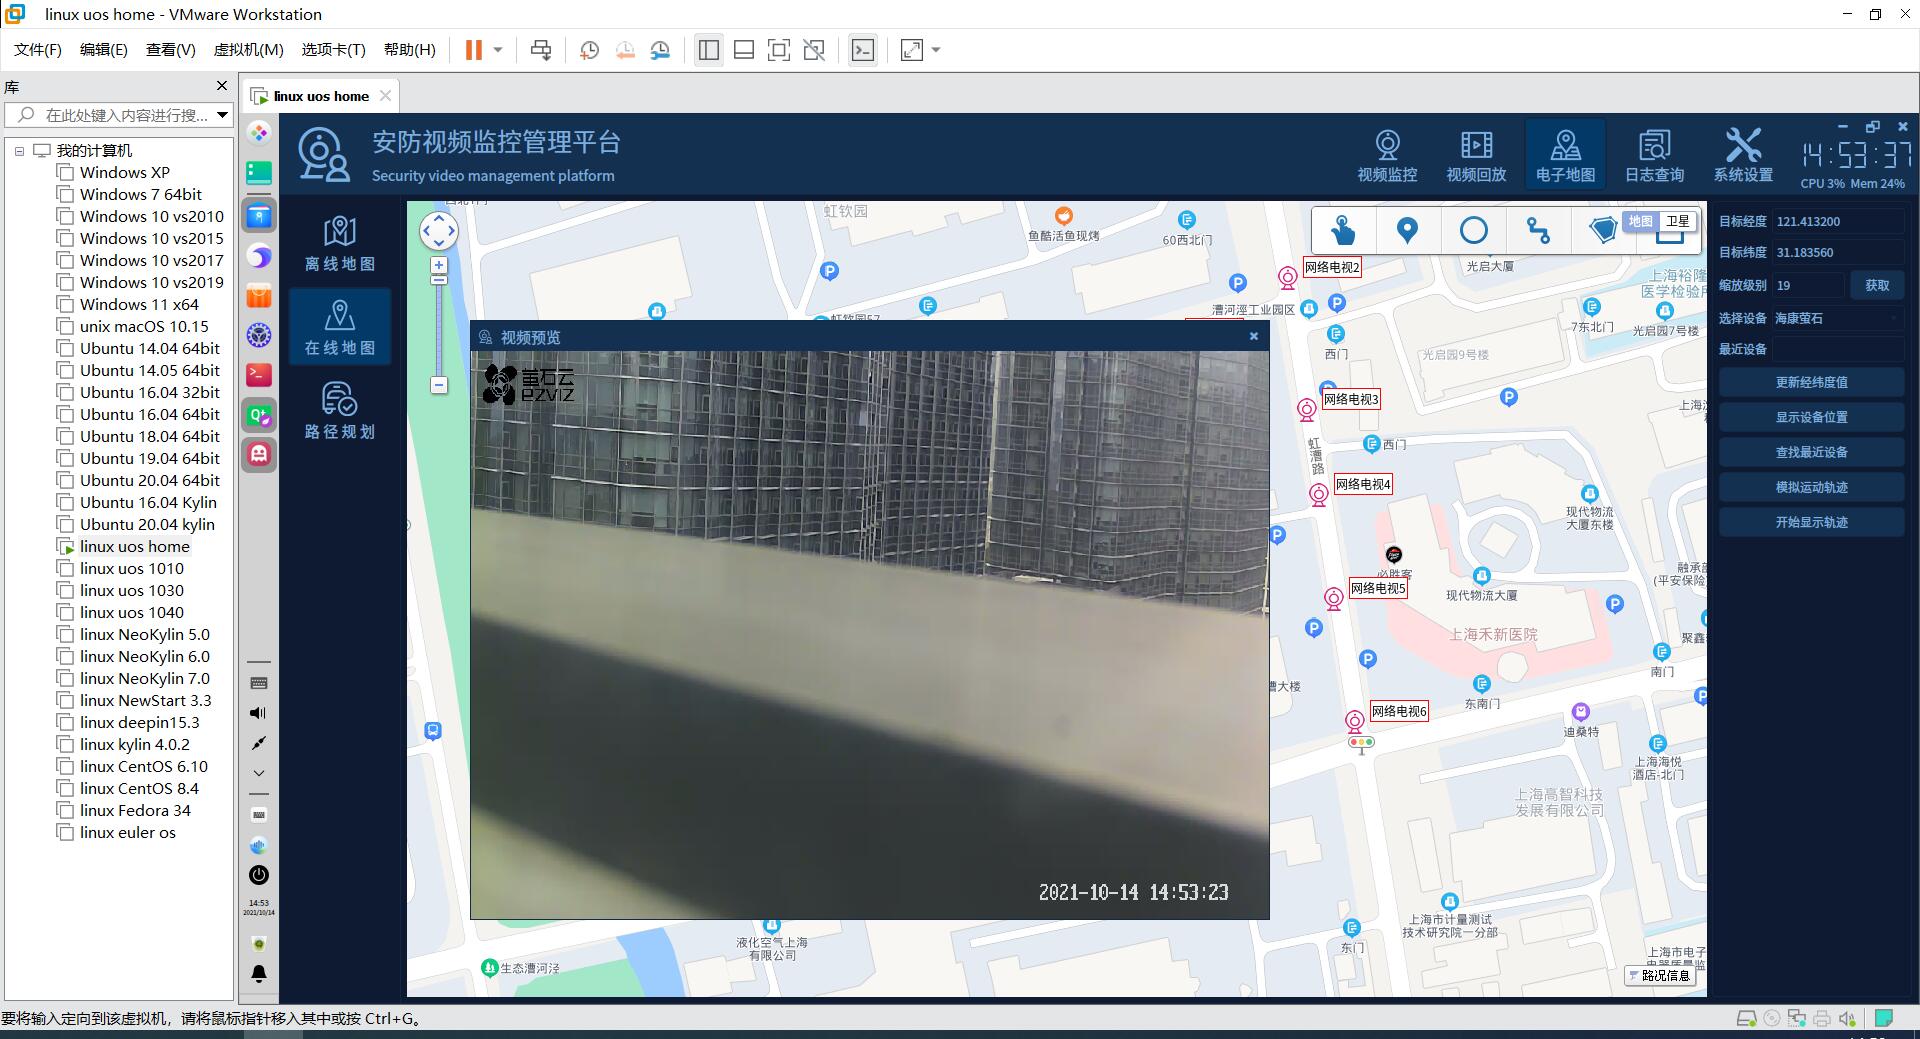
Task: Click the 目标纬度 latitude input field
Action: [1837, 253]
